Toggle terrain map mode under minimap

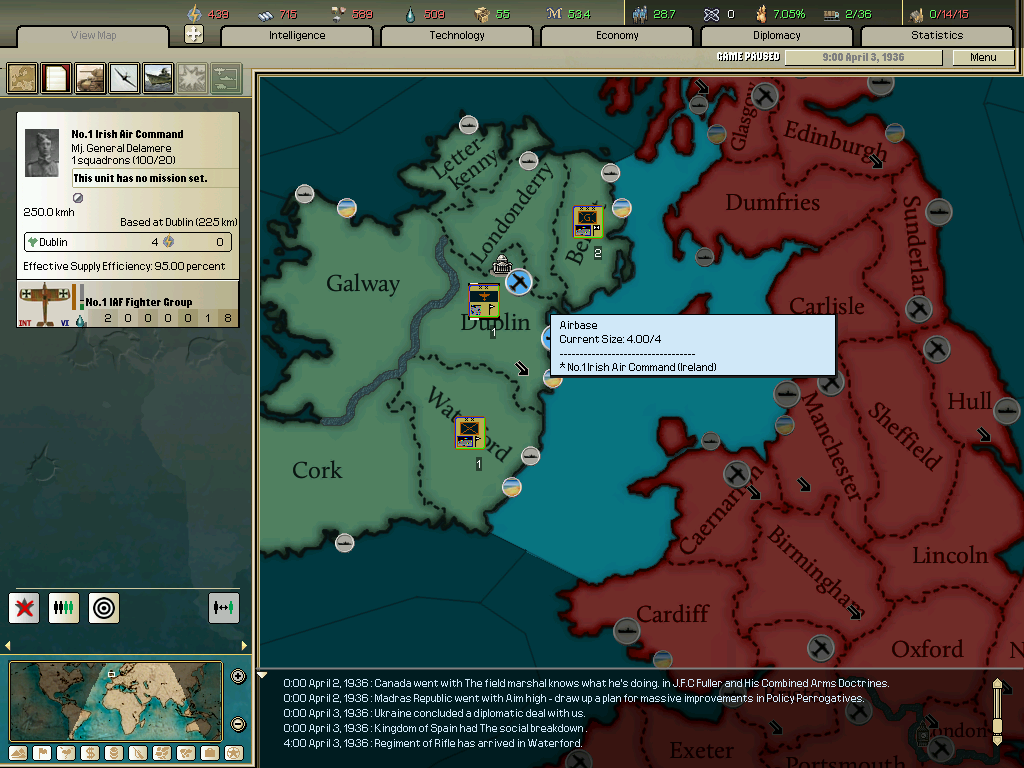pos(18,752)
